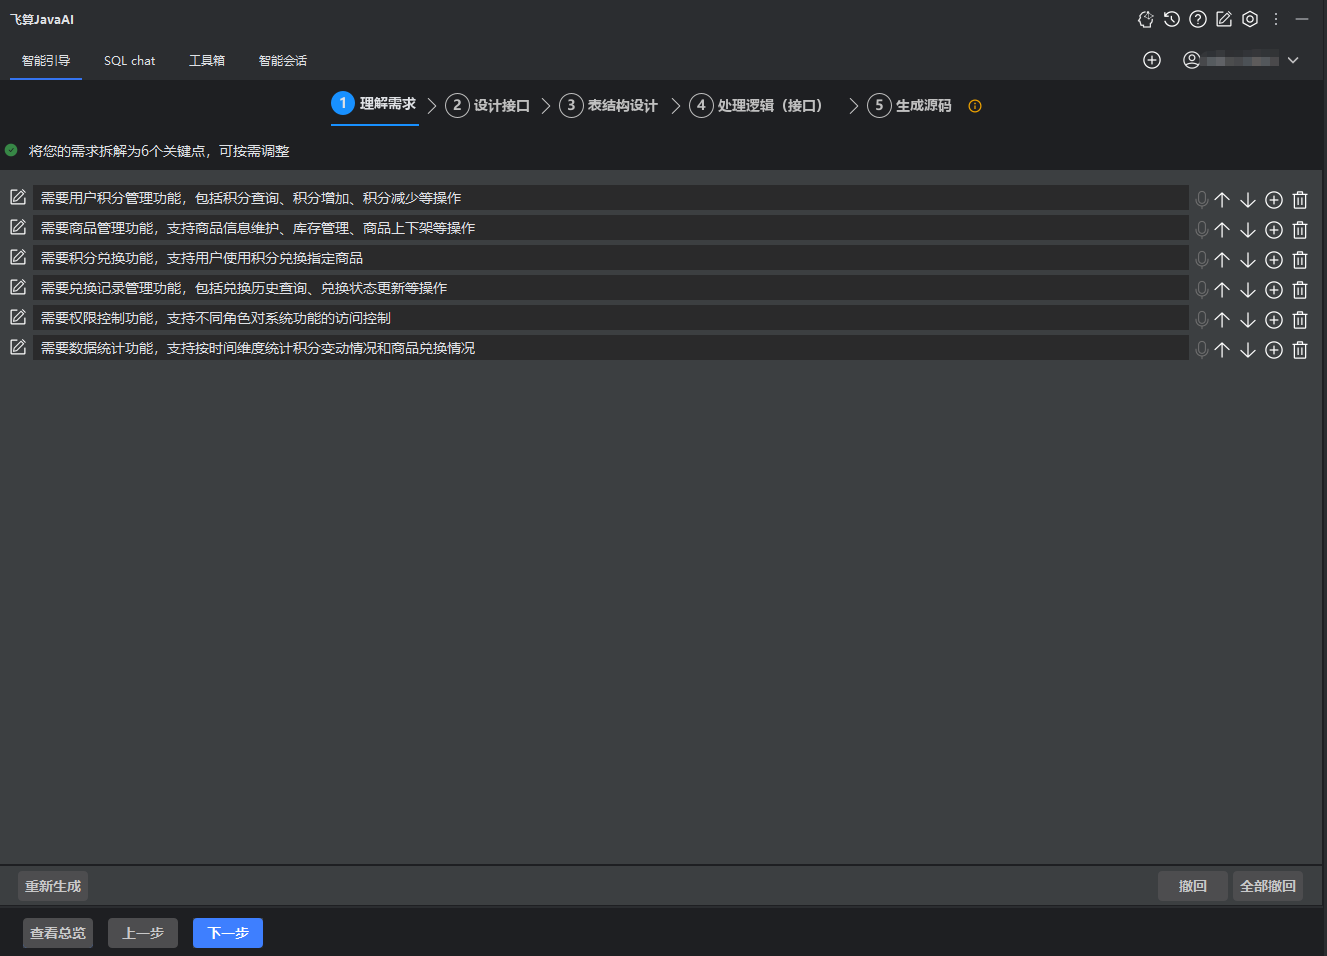
Task: Click the orange info icon beside 生成源码
Action: (x=975, y=106)
